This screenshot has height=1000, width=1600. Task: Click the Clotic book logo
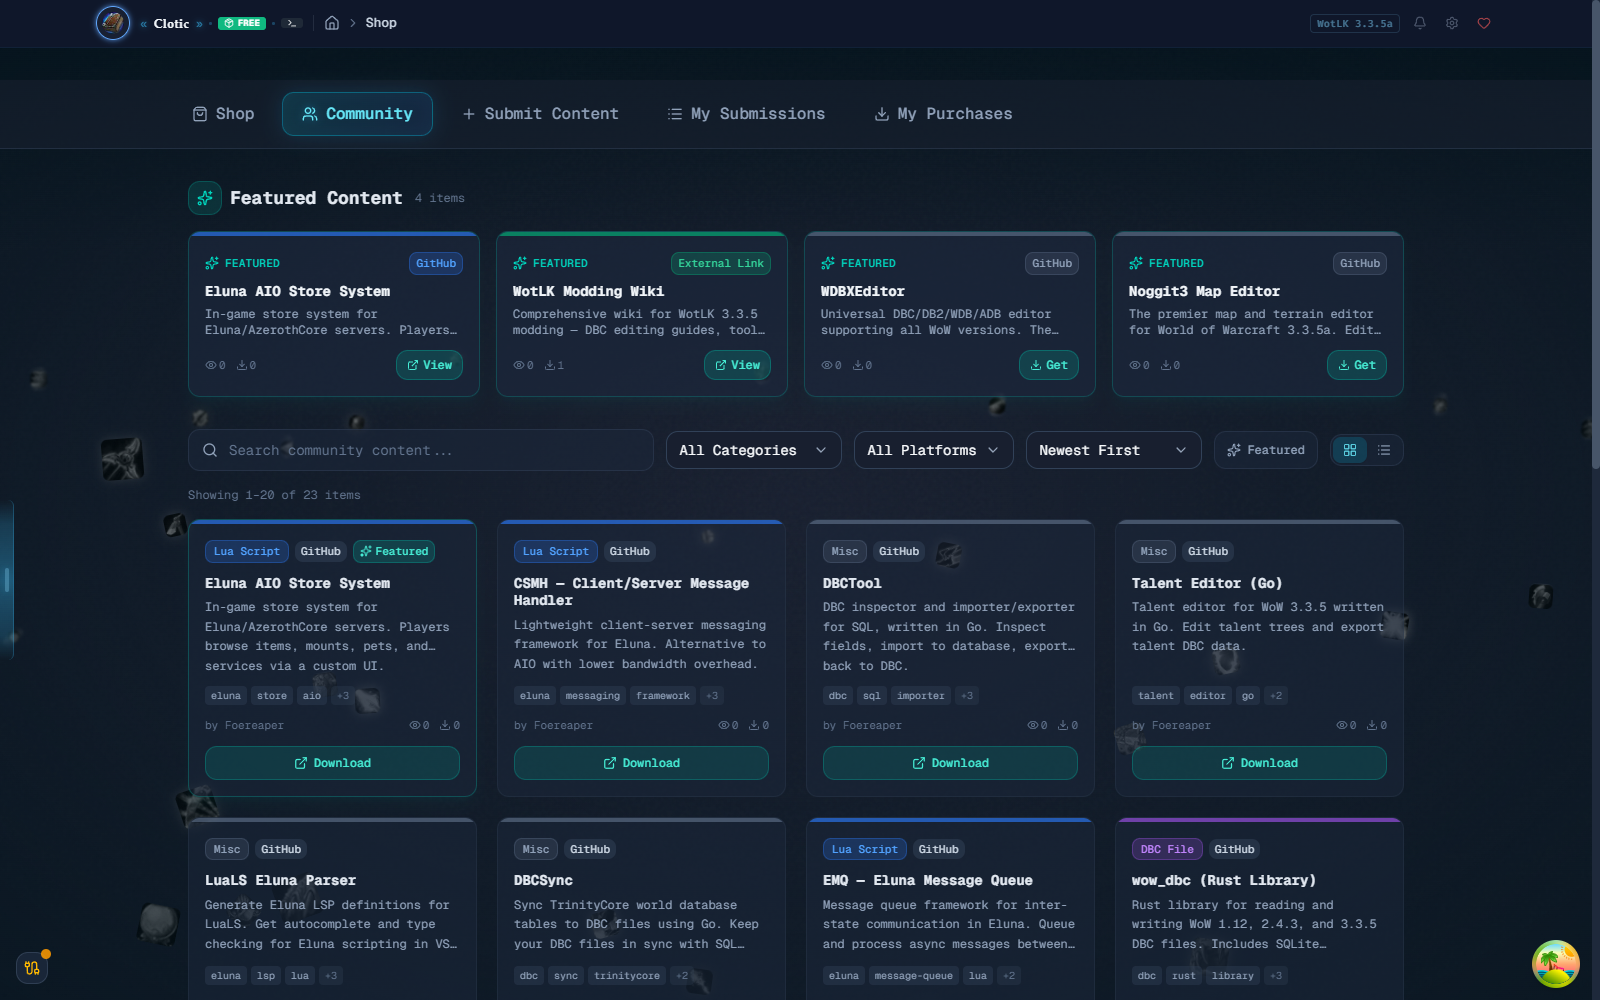pyautogui.click(x=112, y=23)
